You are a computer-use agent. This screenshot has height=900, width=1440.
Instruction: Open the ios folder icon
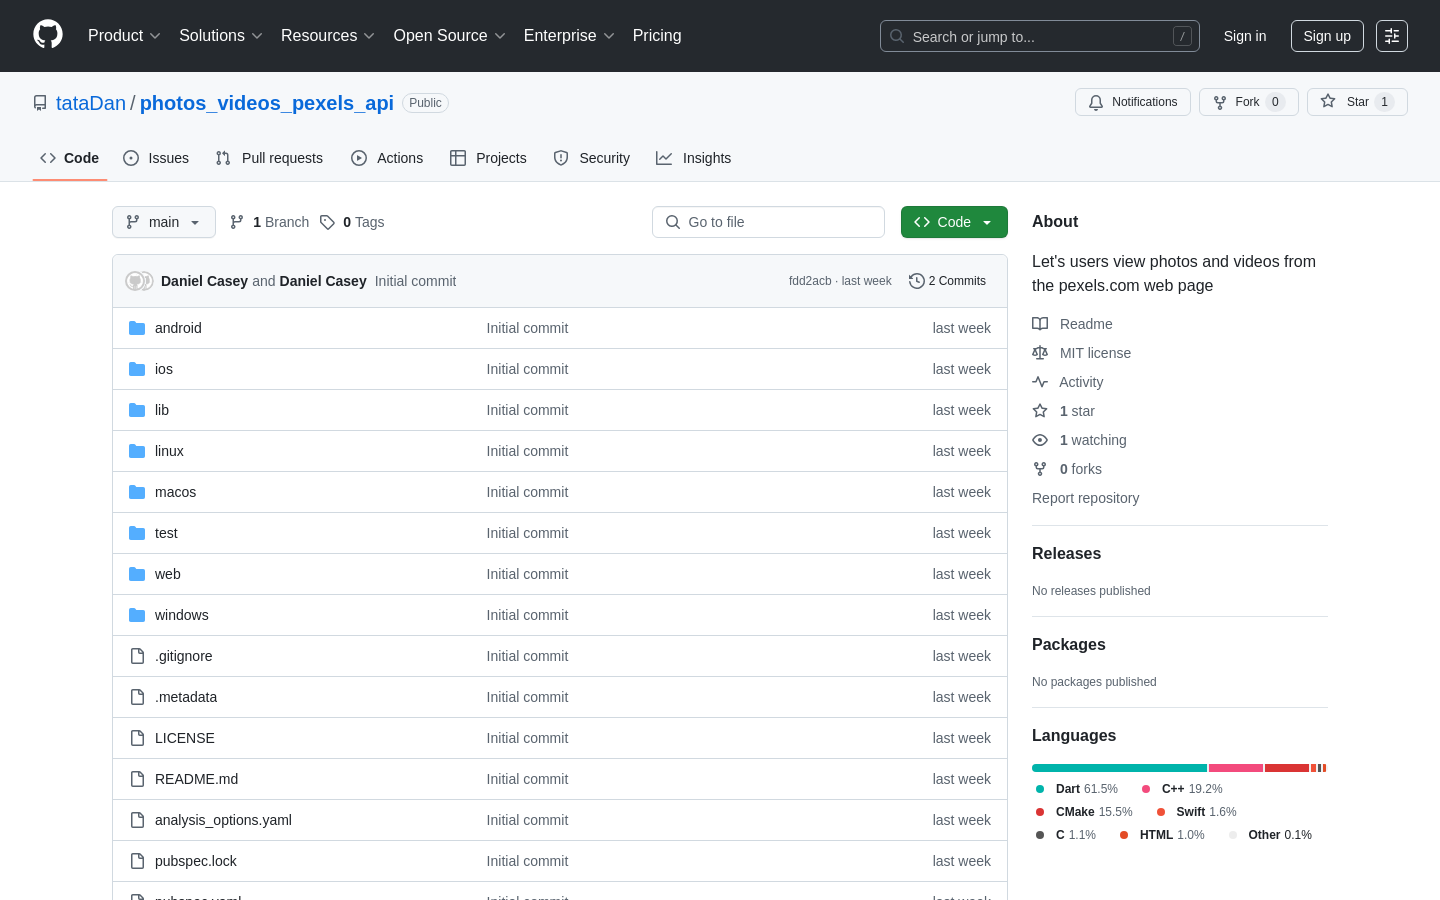[x=137, y=369]
